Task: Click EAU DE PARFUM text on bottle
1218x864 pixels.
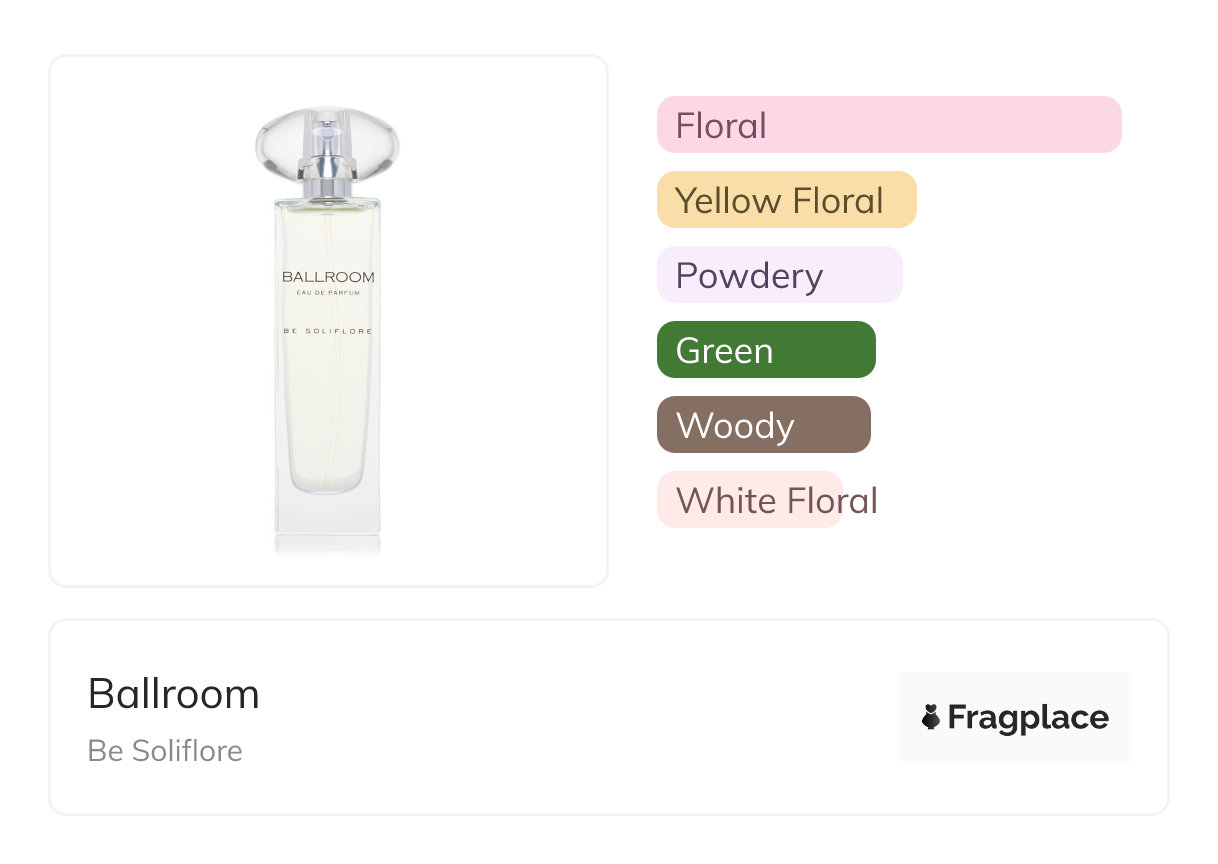Action: tap(328, 293)
